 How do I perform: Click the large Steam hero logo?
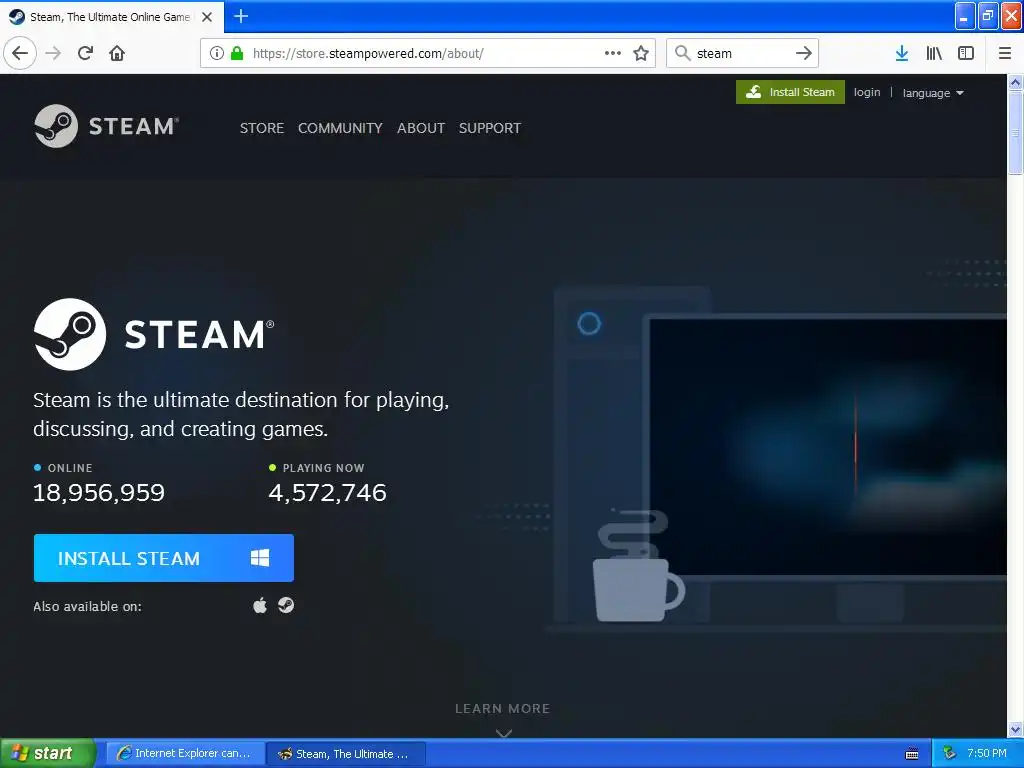pyautogui.click(x=154, y=334)
